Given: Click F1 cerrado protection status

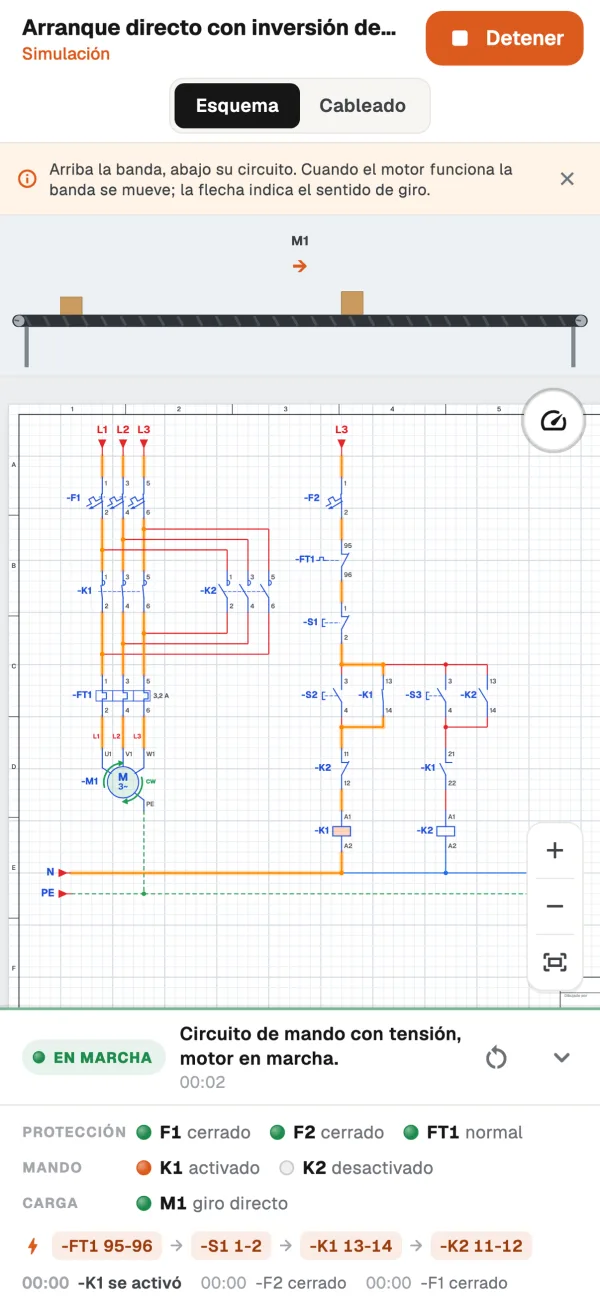Looking at the screenshot, I should [x=193, y=1133].
